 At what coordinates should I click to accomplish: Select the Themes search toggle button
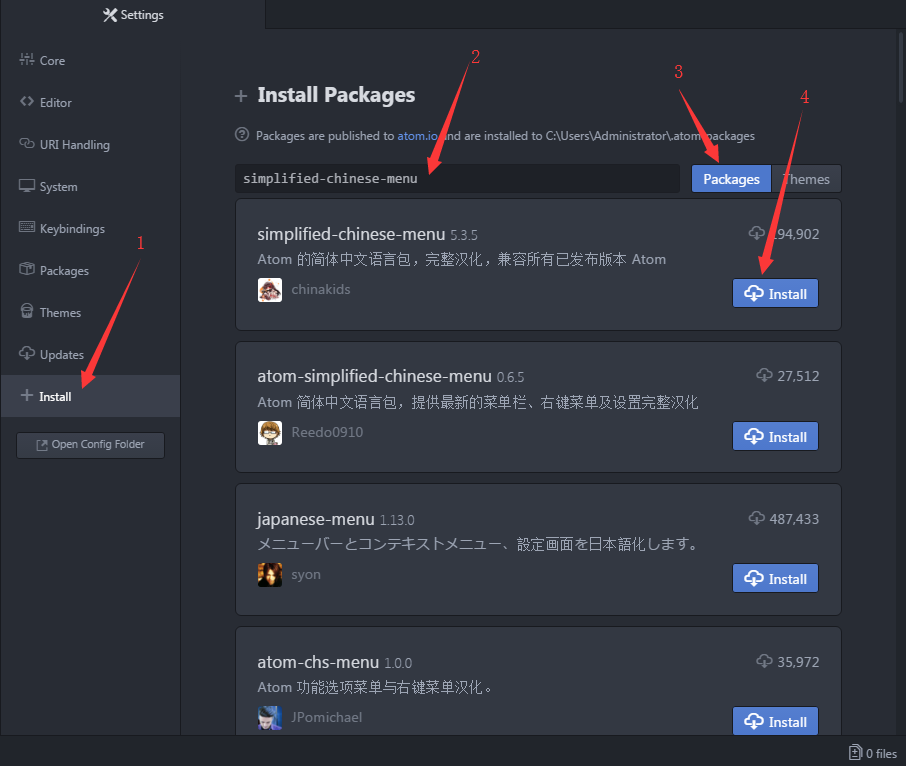pos(806,179)
